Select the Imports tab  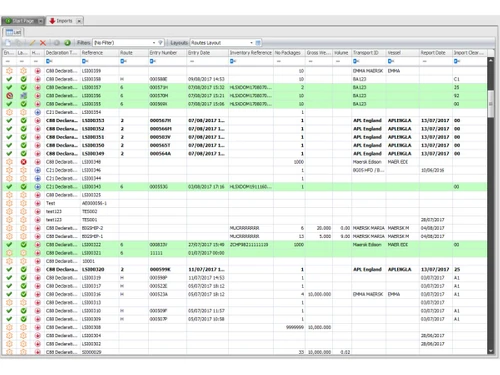(x=64, y=21)
